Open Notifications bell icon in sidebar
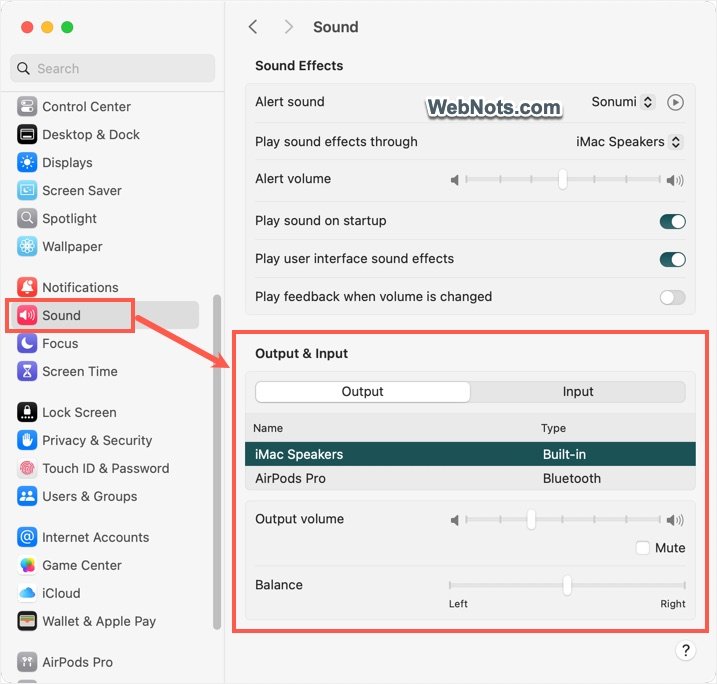The image size is (717, 684). click(x=27, y=288)
